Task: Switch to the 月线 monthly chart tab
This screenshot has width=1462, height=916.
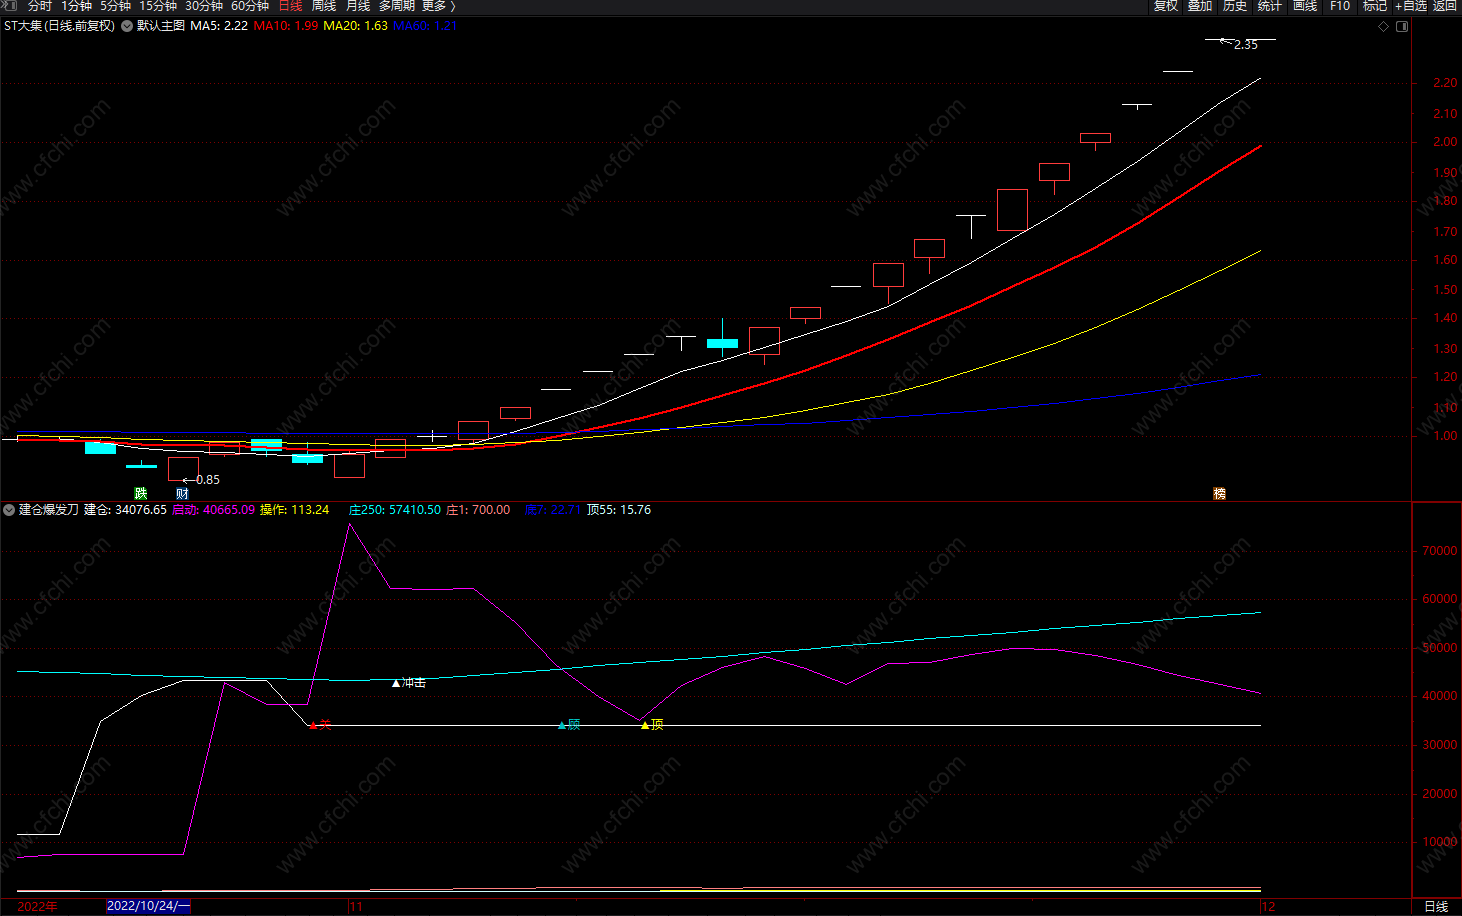Action: tap(357, 6)
